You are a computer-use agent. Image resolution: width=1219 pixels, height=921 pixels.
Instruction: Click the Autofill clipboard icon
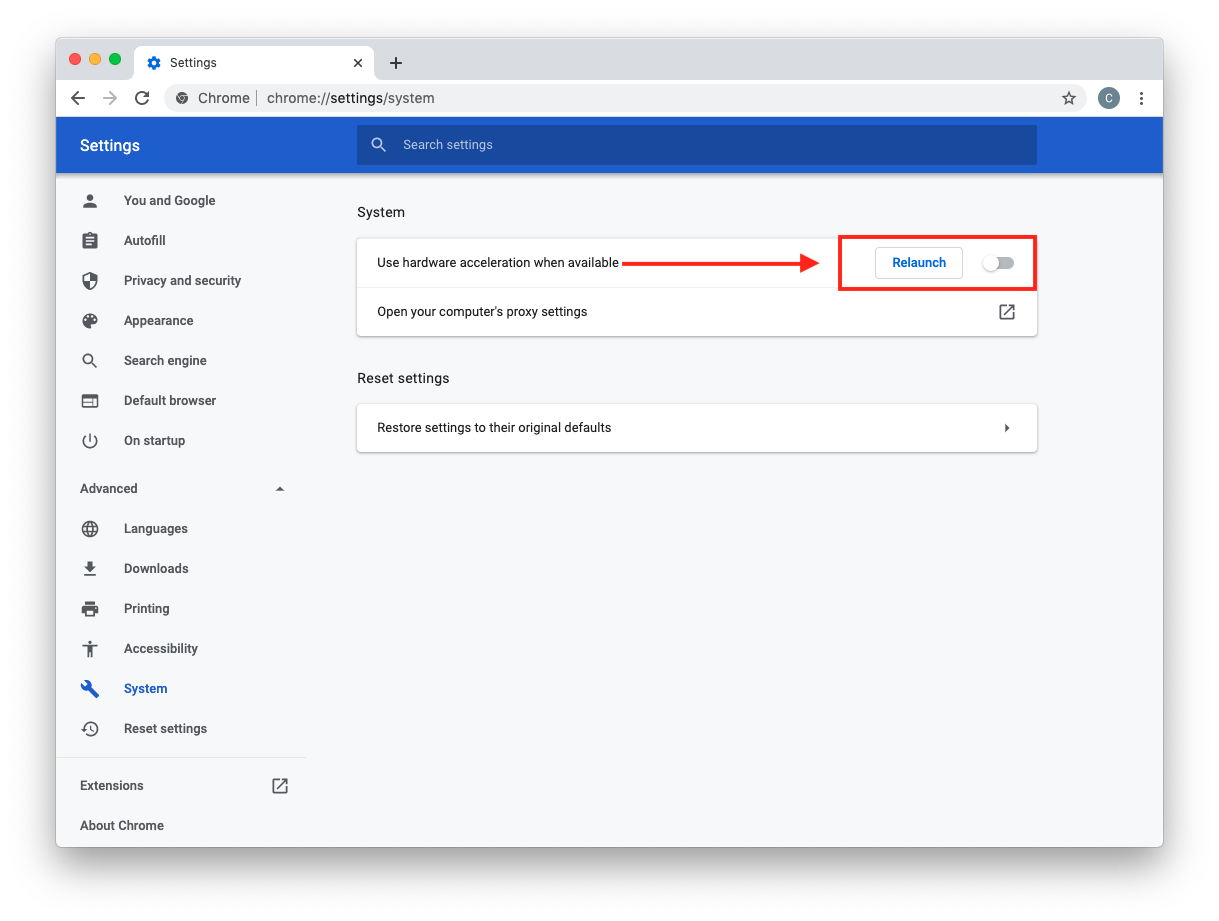click(90, 241)
